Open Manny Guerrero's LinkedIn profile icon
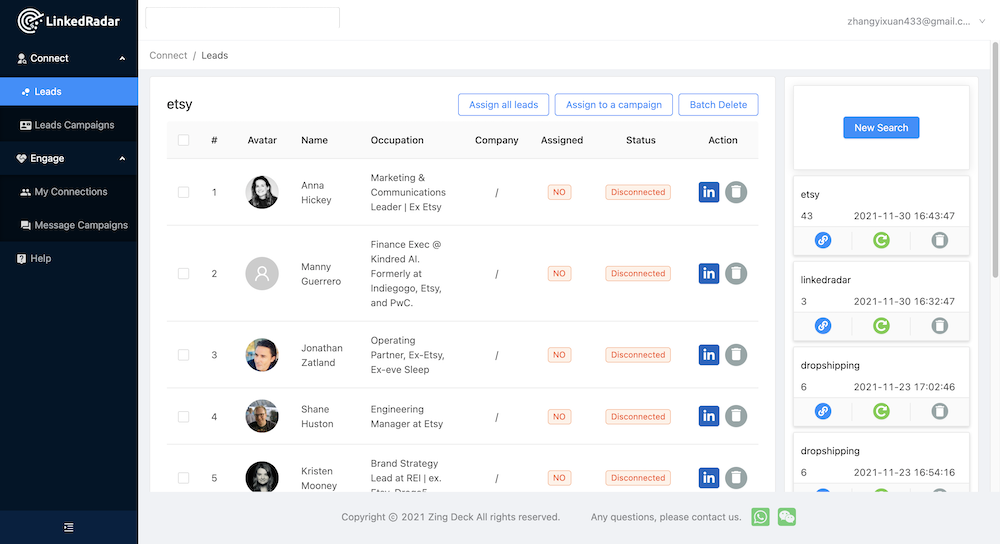Screen dimensions: 1000x544 click(x=709, y=274)
